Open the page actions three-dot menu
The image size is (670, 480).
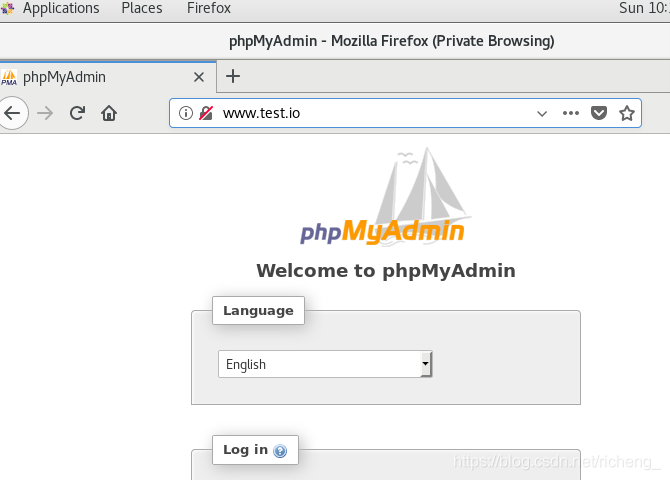(x=571, y=113)
